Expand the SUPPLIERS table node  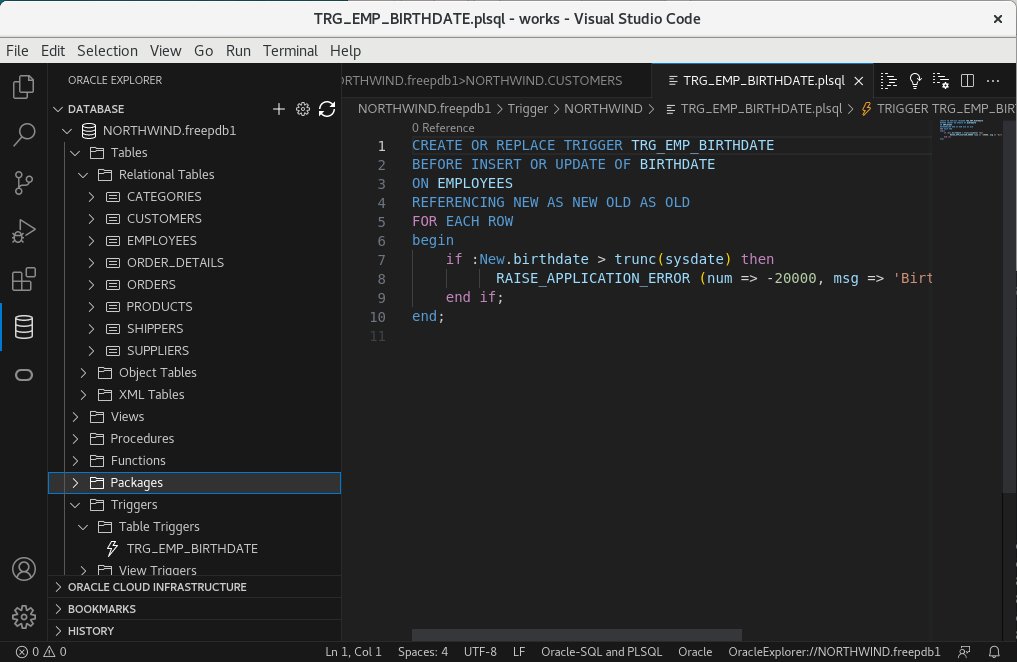pos(91,351)
